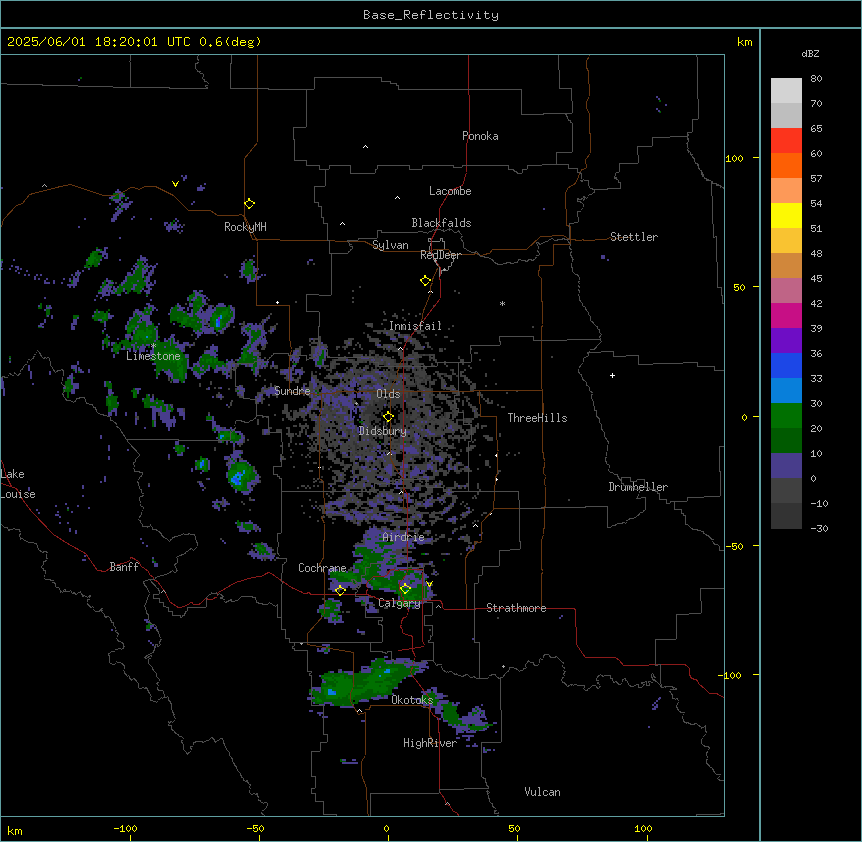The width and height of the screenshot is (862, 842).
Task: Click the yellow diamond marker above Calgary label
Action: 405,589
